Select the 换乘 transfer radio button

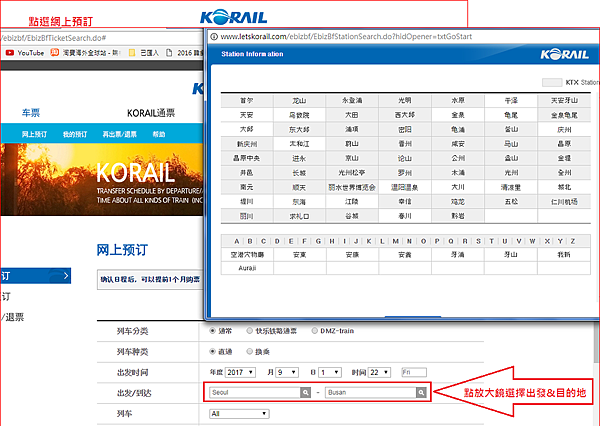[249, 351]
